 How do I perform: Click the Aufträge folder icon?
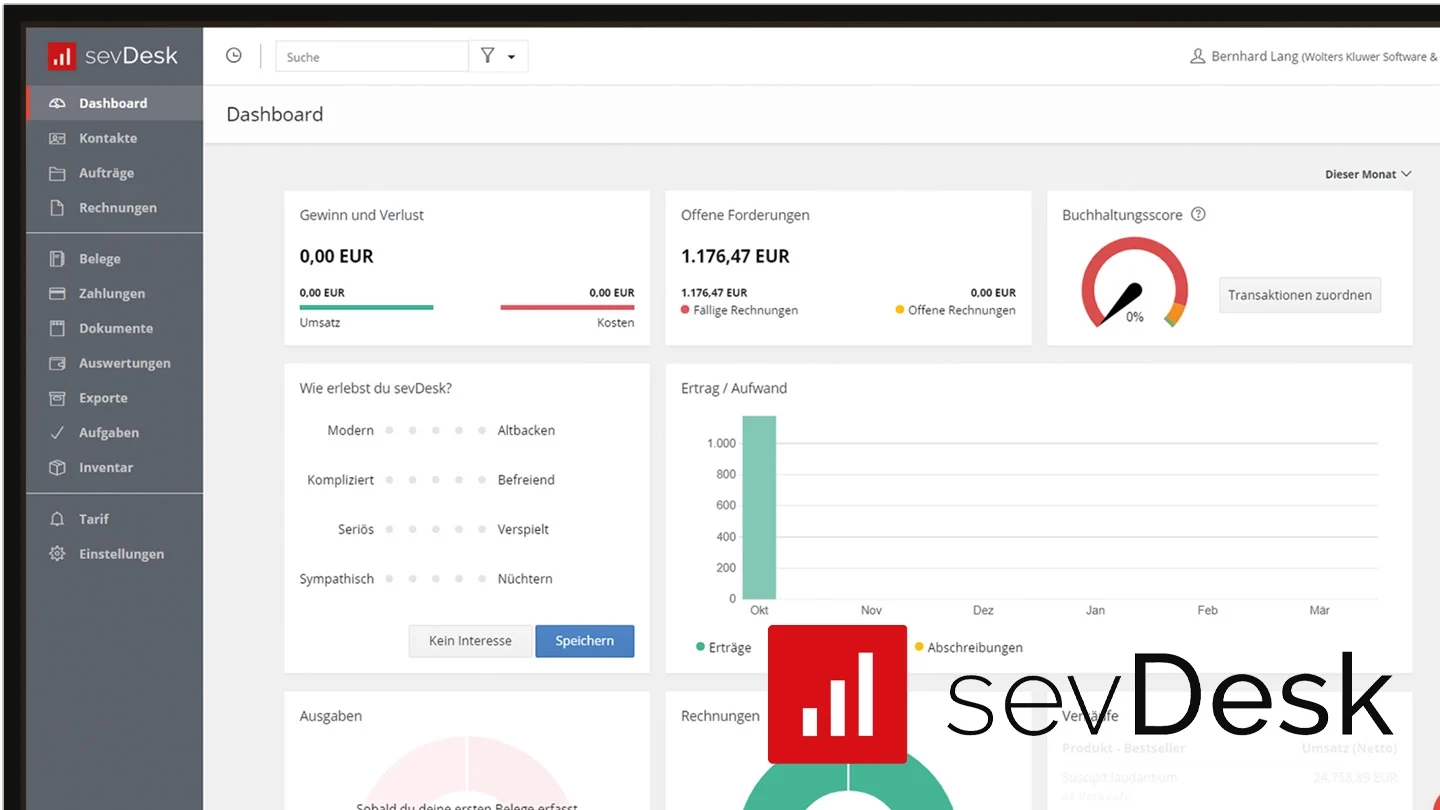pos(57,173)
